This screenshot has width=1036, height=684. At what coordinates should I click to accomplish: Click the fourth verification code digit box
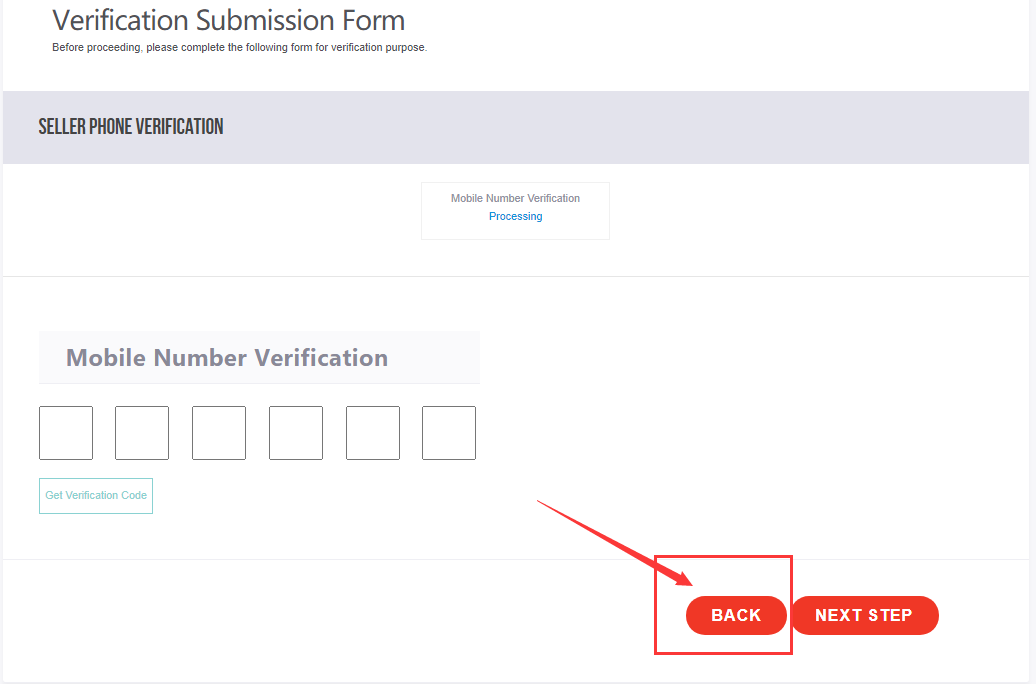296,433
